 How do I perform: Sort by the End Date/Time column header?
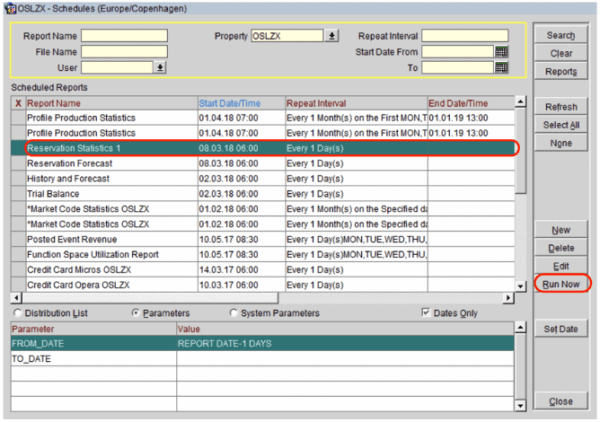[471, 103]
